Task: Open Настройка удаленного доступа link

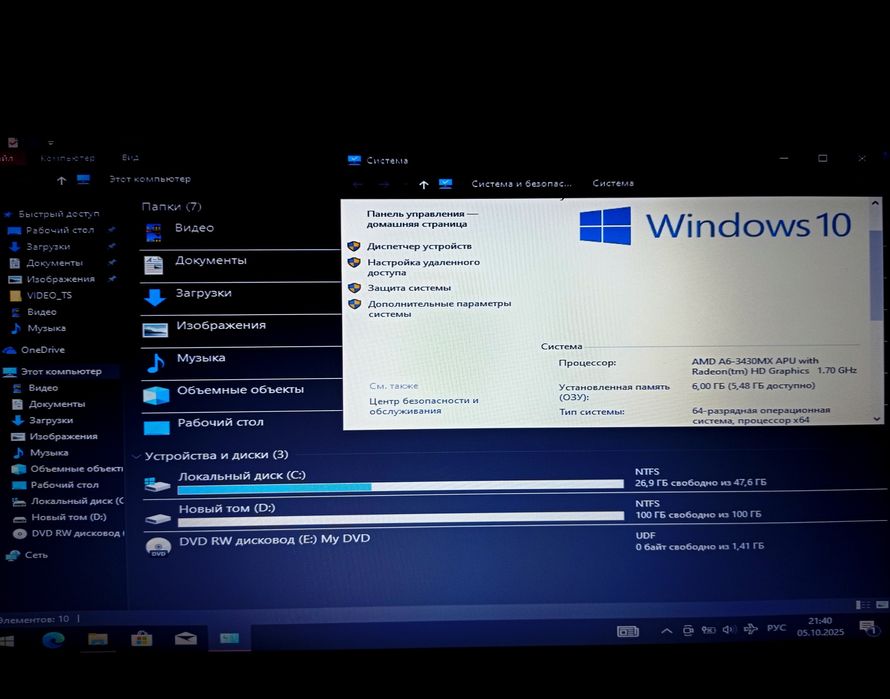Action: (423, 267)
